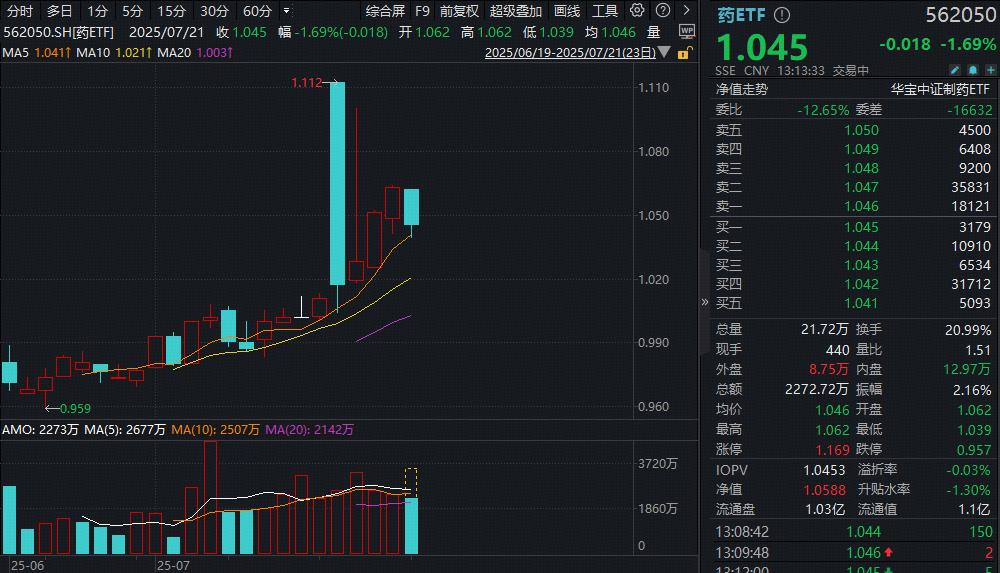Viewport: 1000px width, 573px height.
Task: Open the 画线 drawing tools
Action: [567, 11]
